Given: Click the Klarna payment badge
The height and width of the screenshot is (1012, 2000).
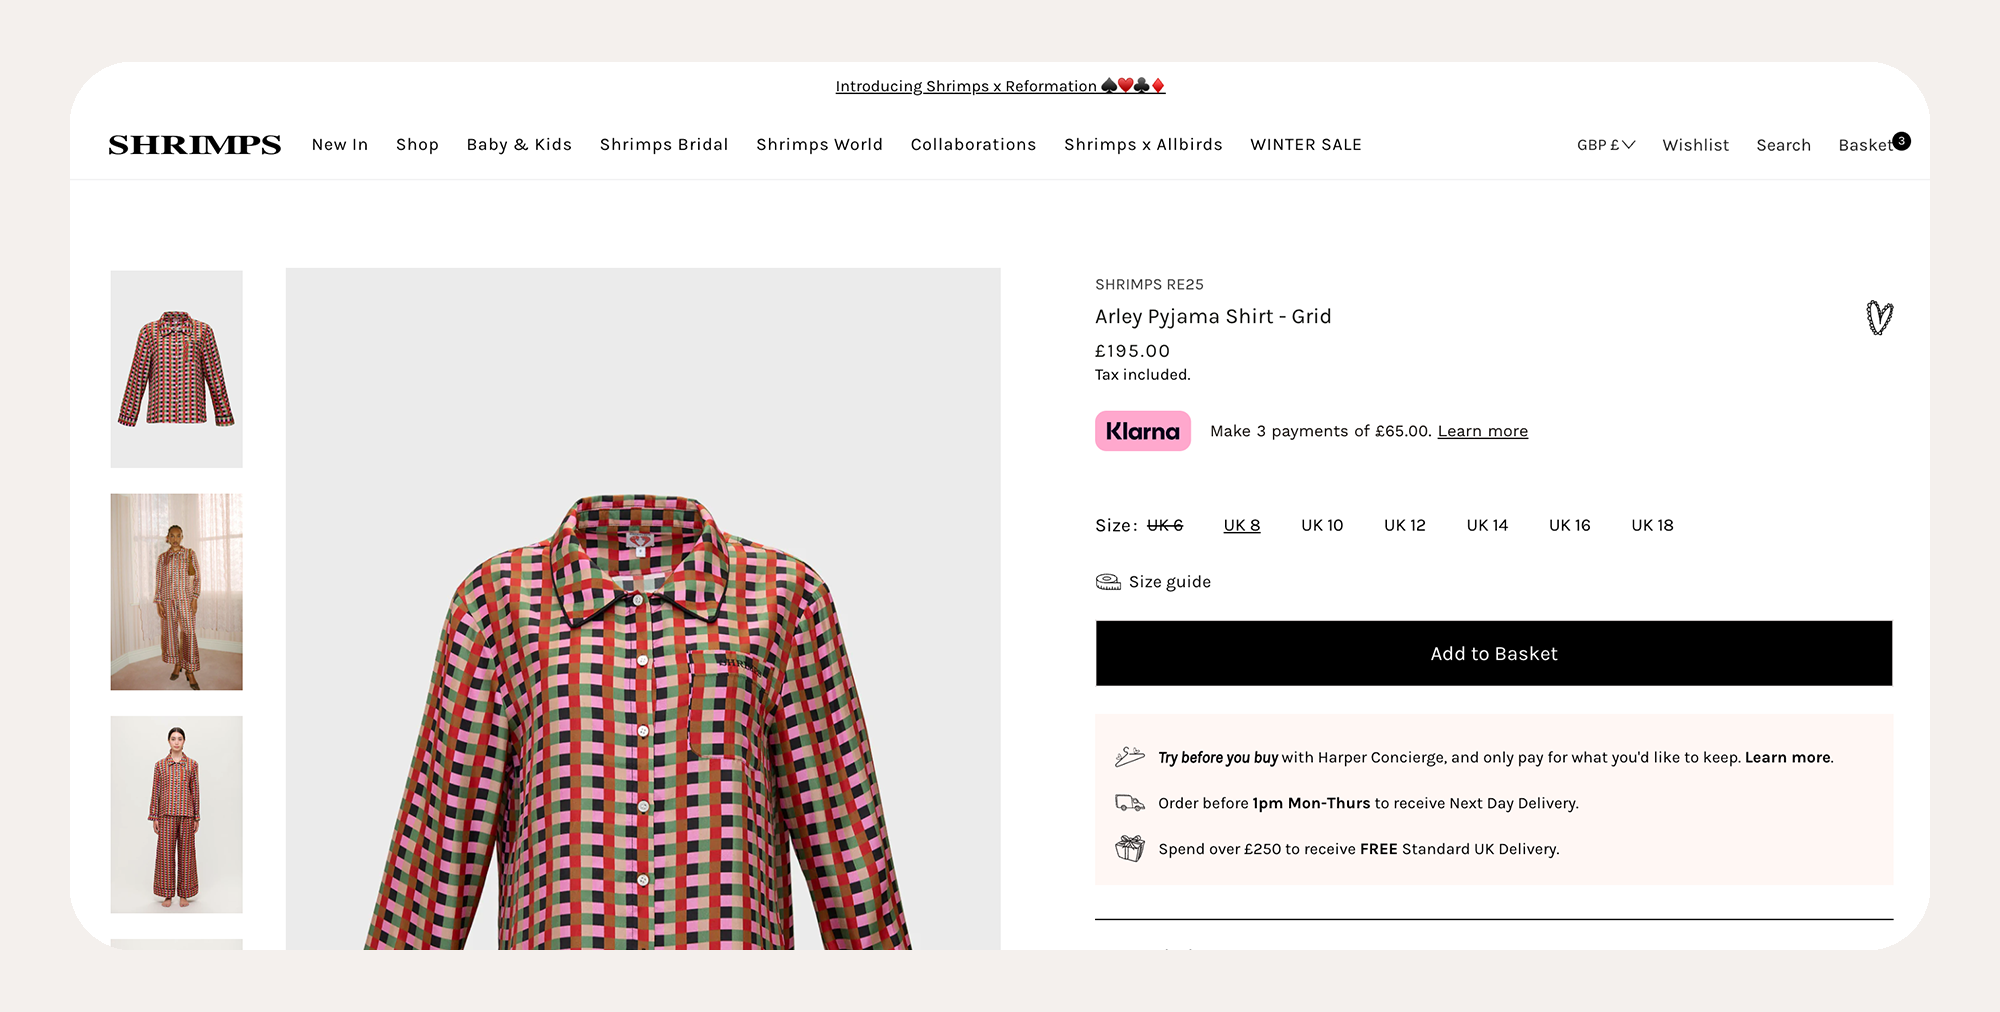Looking at the screenshot, I should click(x=1142, y=431).
